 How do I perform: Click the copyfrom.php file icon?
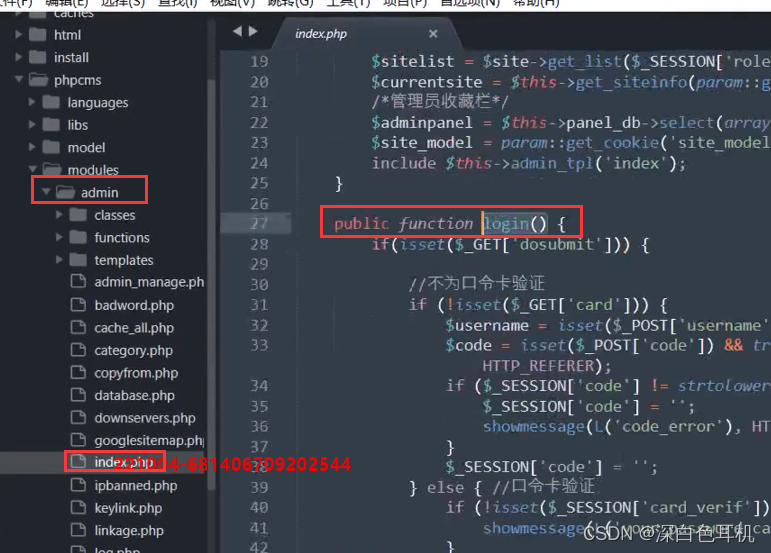pos(78,373)
